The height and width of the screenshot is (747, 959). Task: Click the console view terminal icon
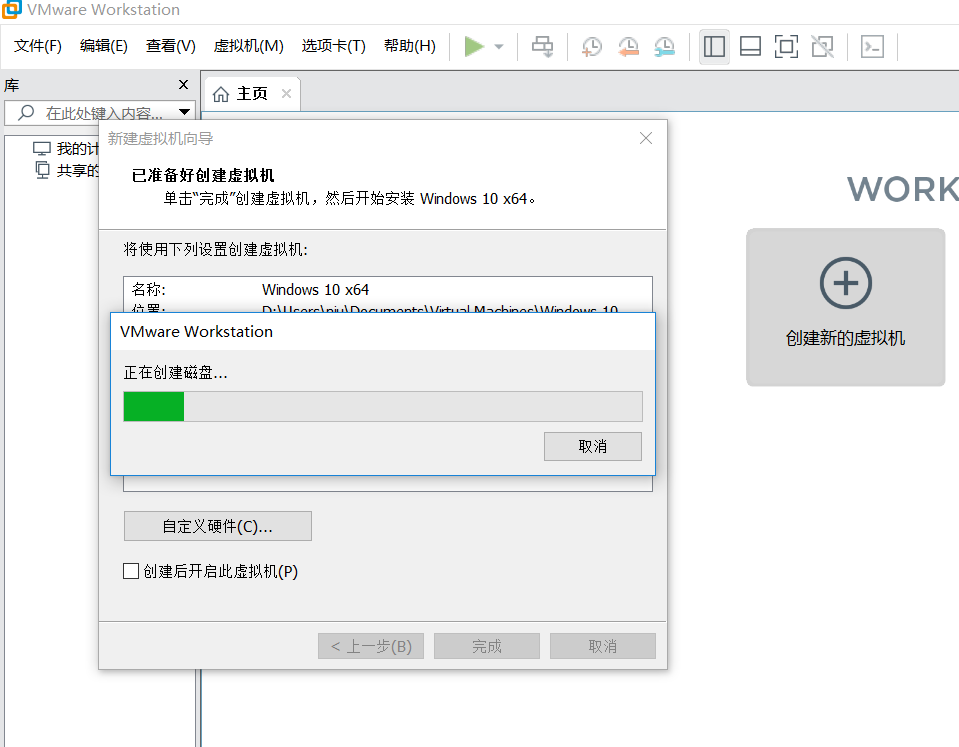click(872, 46)
